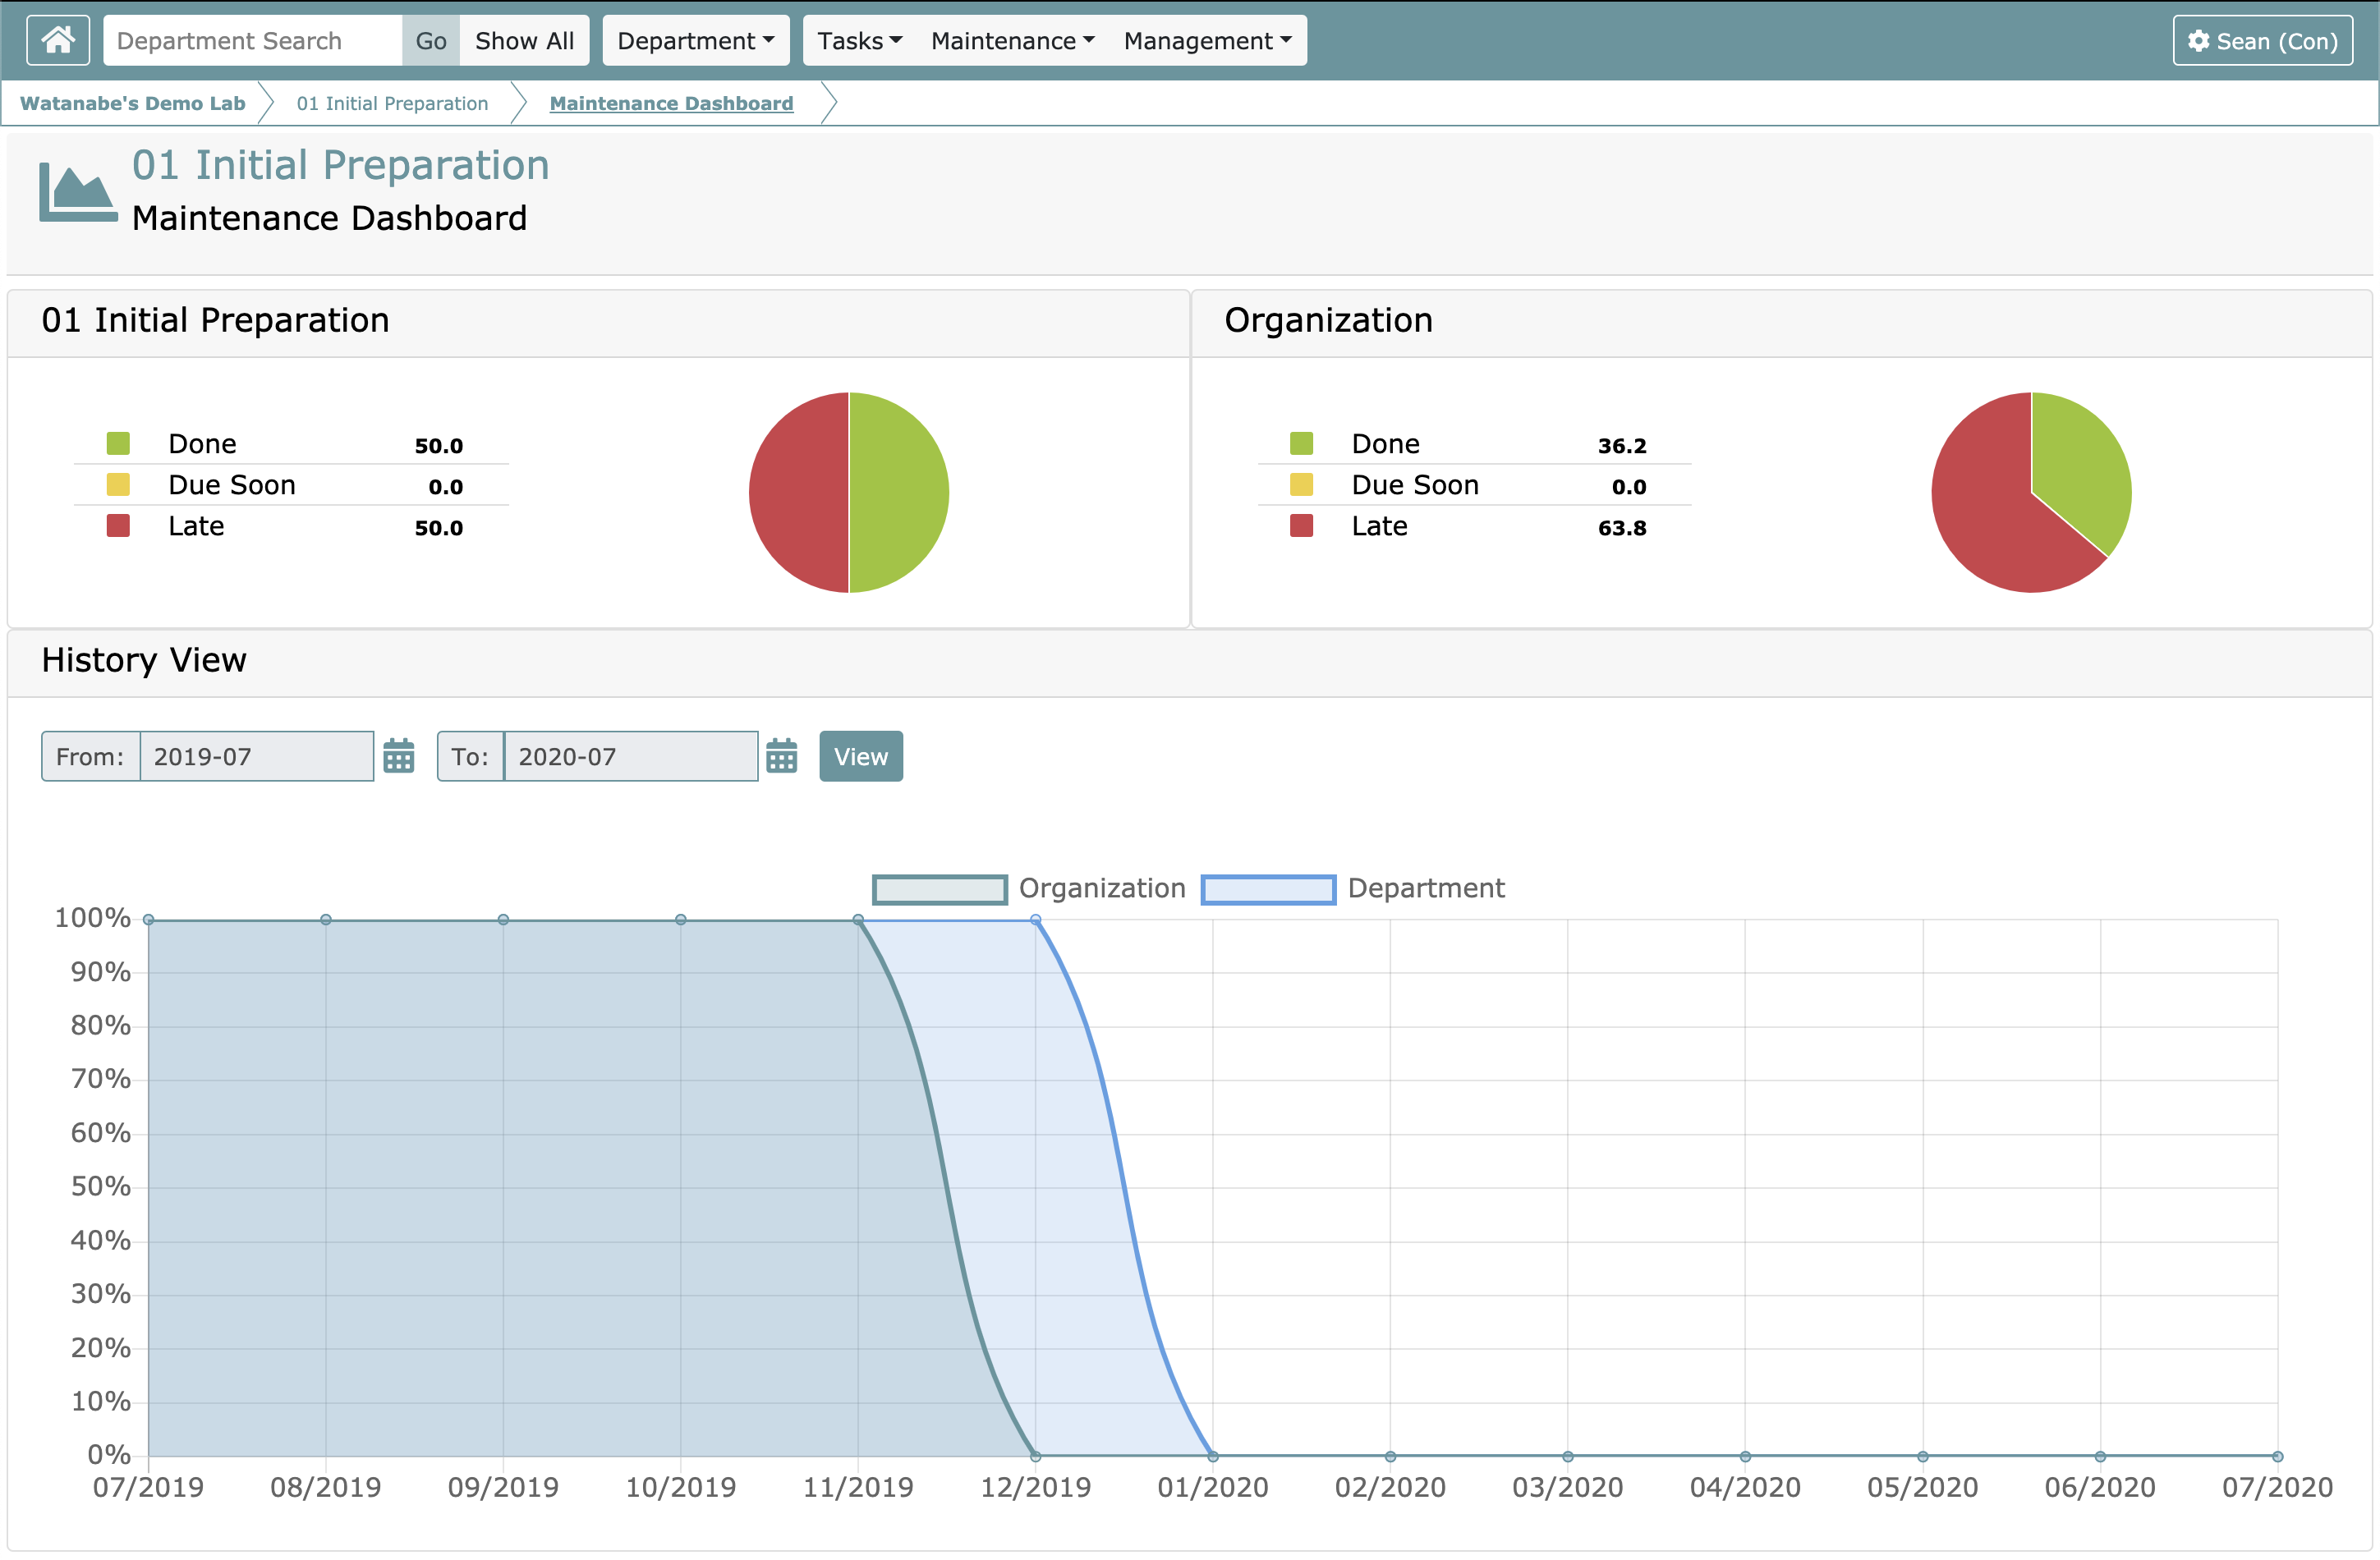The width and height of the screenshot is (2380, 1560).
Task: Open the Tasks dropdown menu
Action: pos(859,41)
